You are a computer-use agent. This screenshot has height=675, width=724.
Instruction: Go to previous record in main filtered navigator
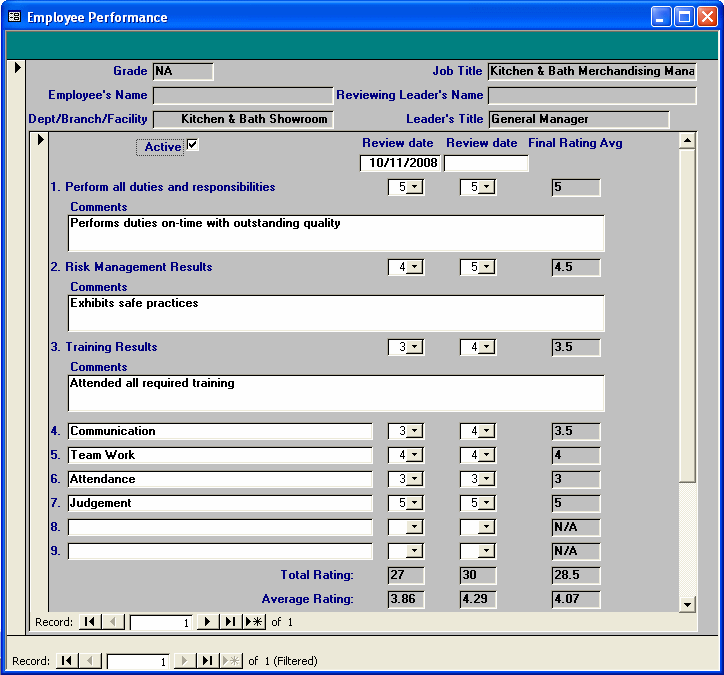[x=90, y=661]
